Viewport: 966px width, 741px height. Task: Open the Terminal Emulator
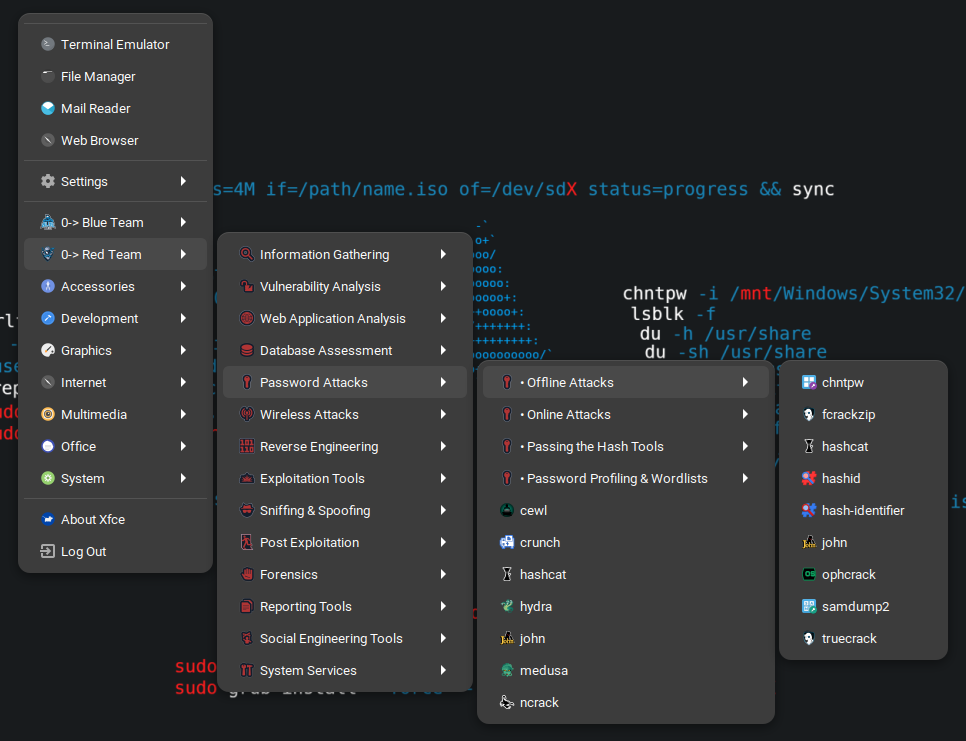point(113,44)
